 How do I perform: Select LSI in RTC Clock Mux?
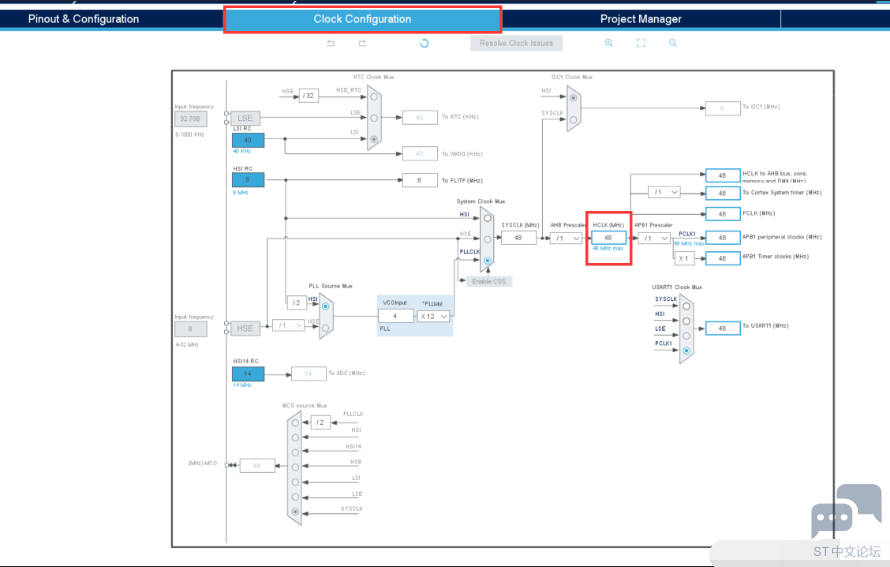[x=374, y=139]
